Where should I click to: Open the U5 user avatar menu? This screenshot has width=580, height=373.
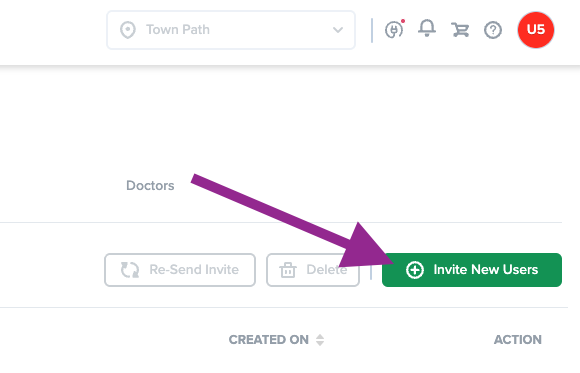(536, 30)
